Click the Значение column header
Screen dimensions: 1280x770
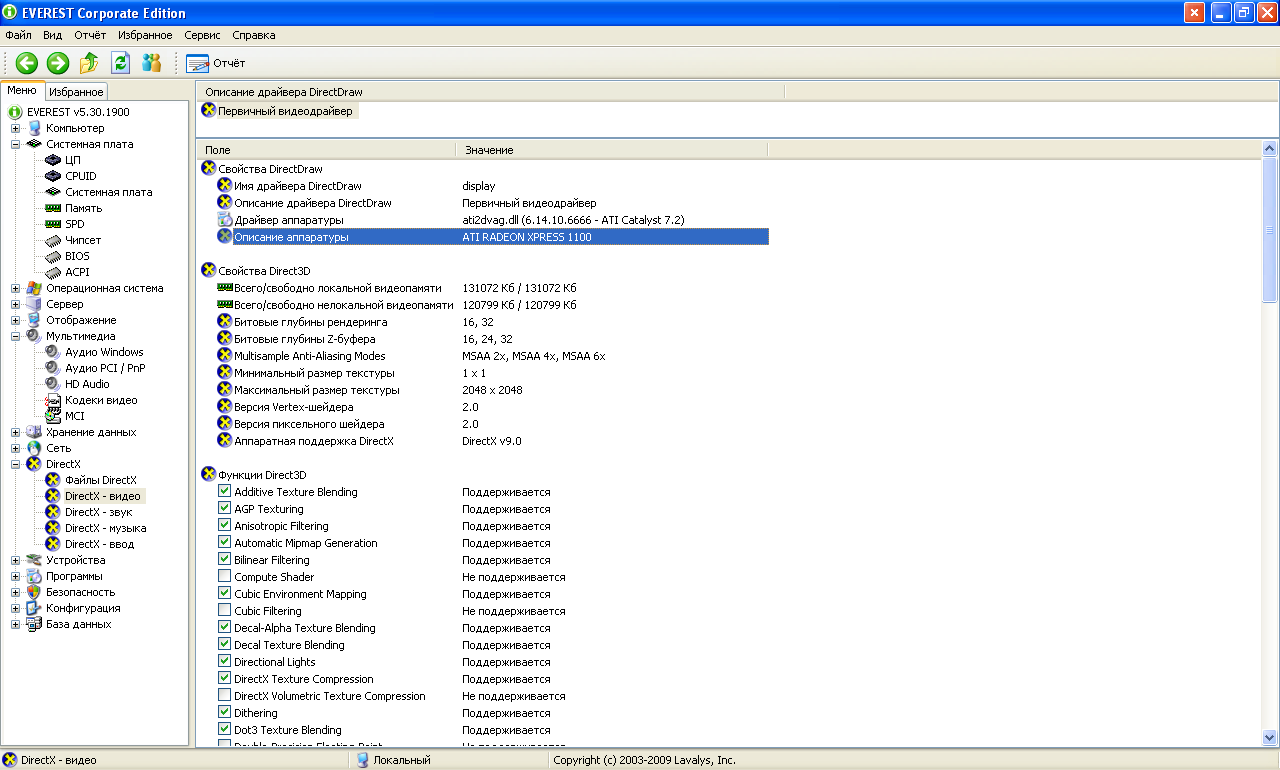(612, 150)
